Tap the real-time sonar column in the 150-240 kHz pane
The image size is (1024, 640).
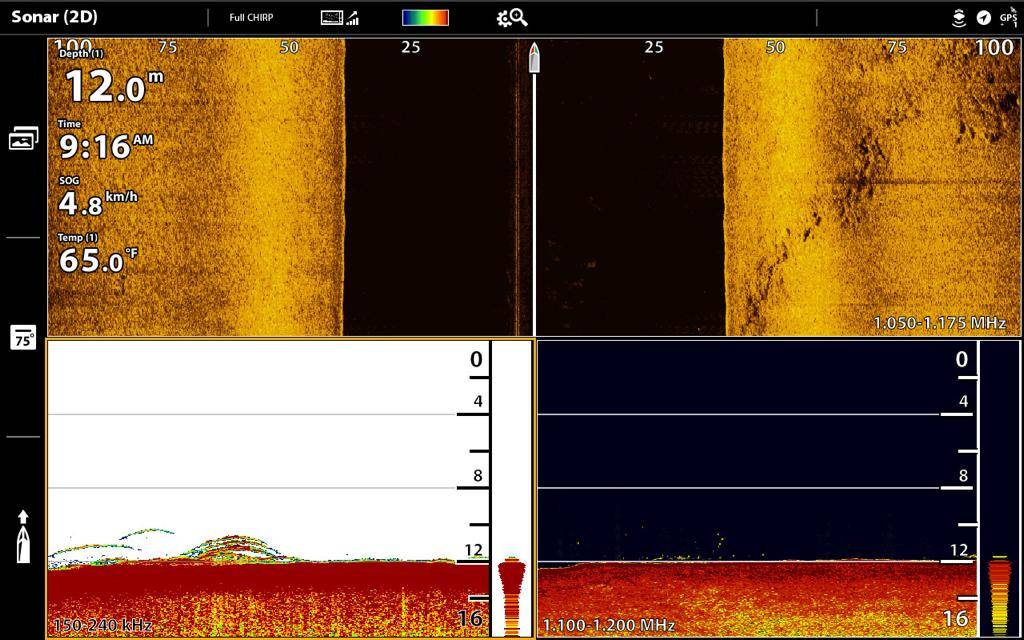(x=511, y=488)
